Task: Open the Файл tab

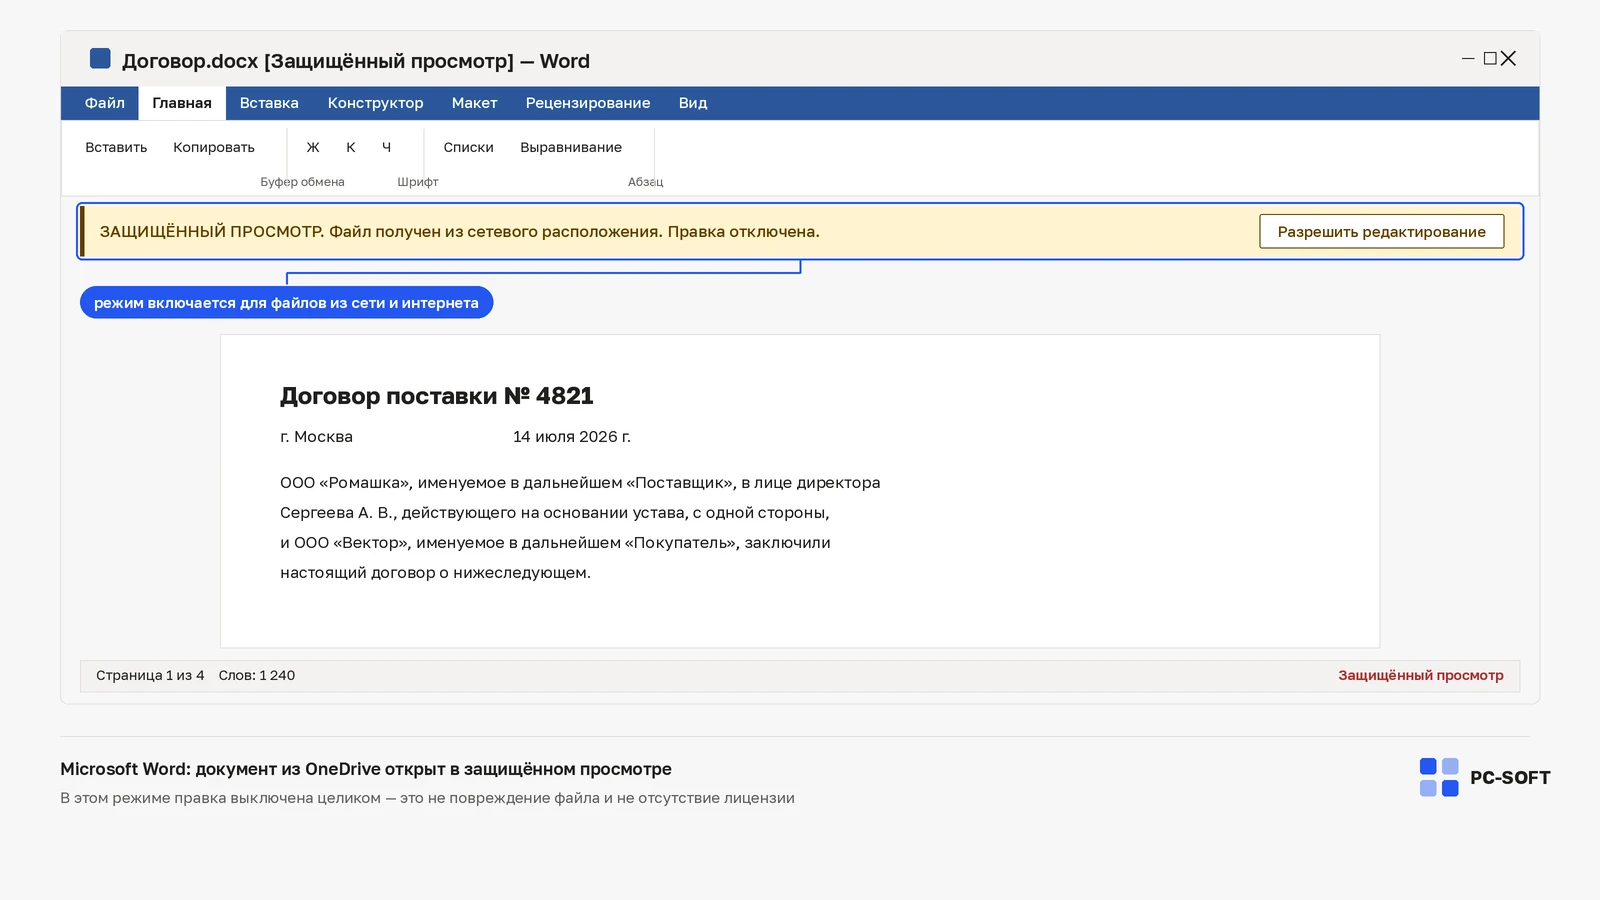Action: [x=105, y=103]
